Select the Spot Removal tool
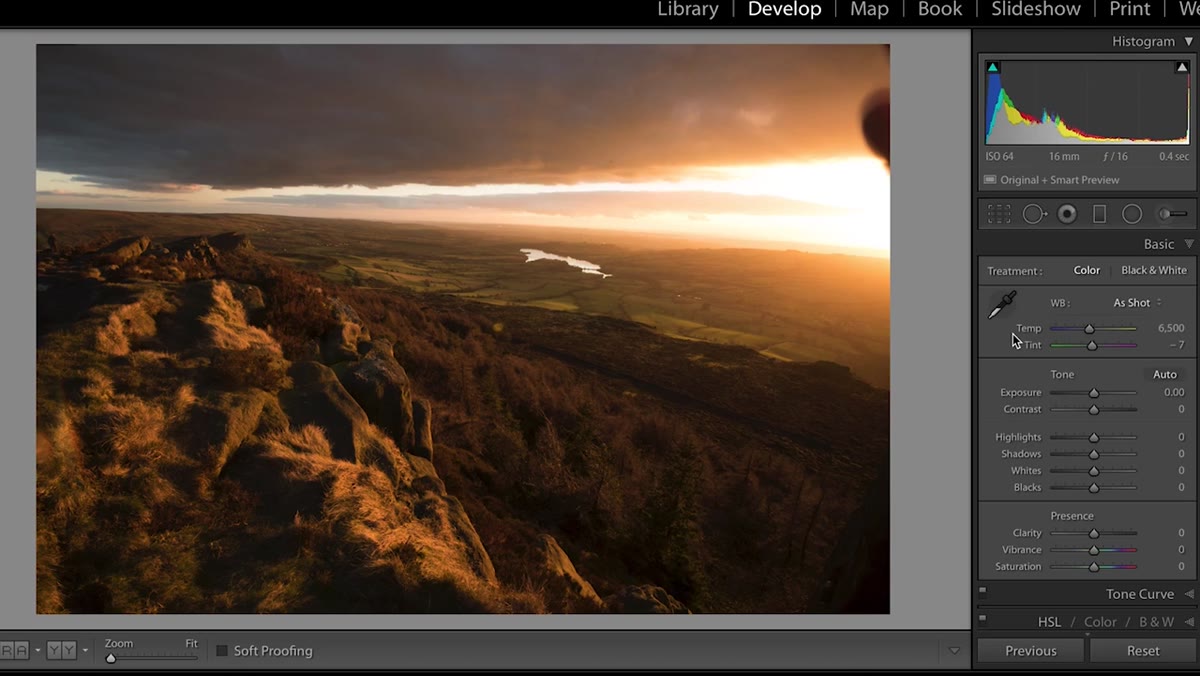Image resolution: width=1200 pixels, height=676 pixels. point(1034,214)
